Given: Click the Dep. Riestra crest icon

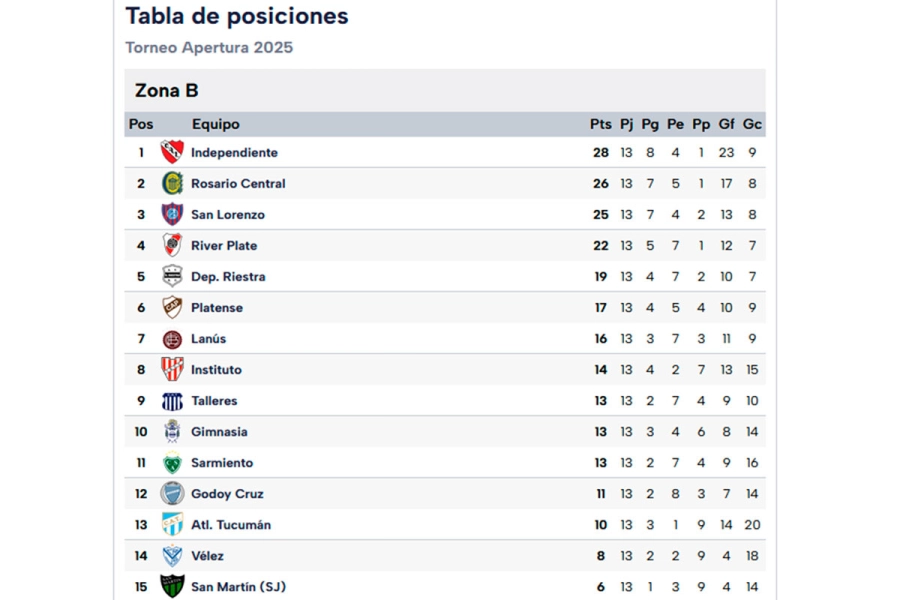Looking at the screenshot, I should [172, 276].
